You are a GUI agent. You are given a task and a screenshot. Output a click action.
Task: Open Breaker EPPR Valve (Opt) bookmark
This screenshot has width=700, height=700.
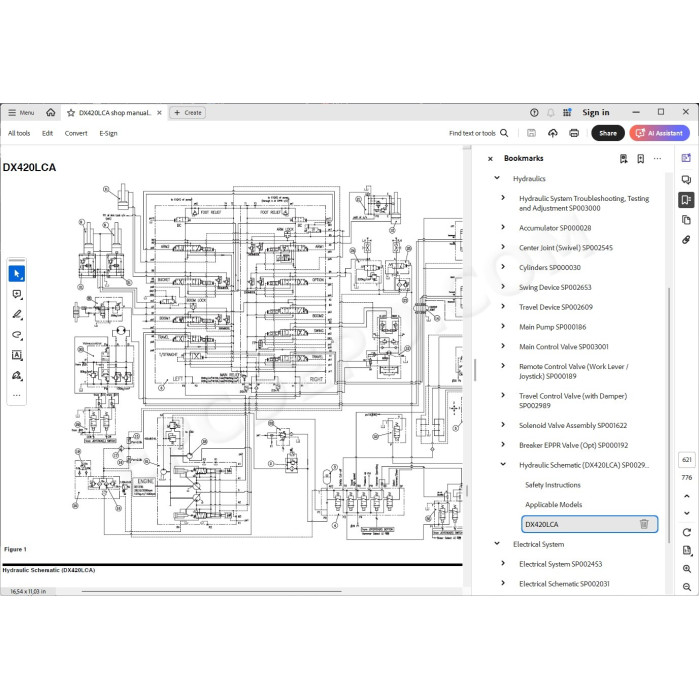coord(573,445)
